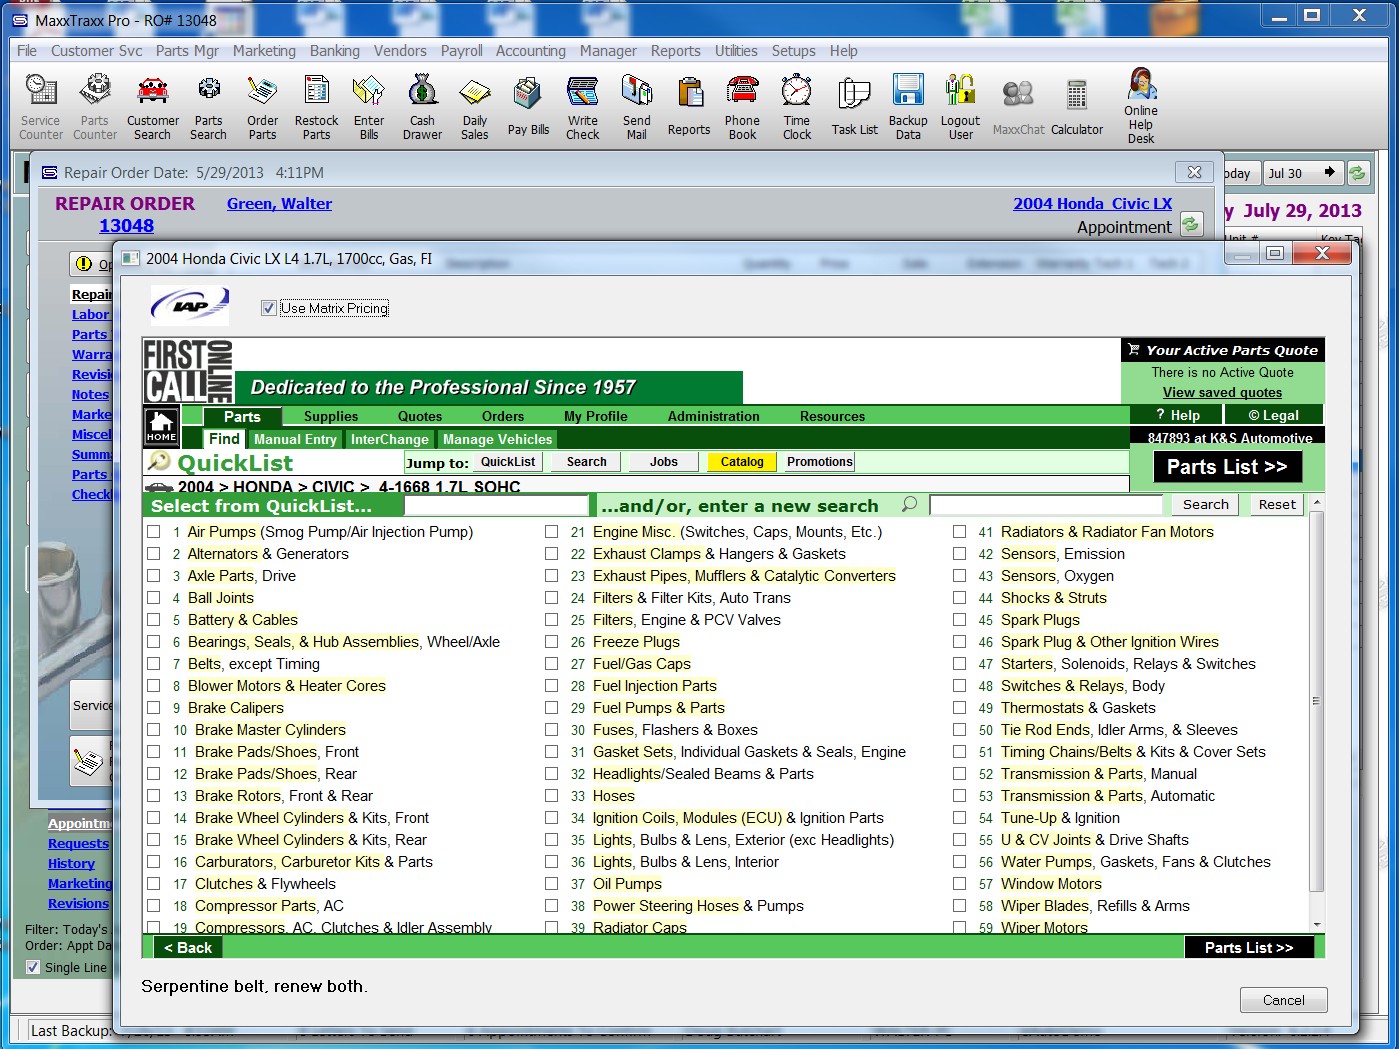Click the Search button next to Reset
Viewport: 1399px width, 1049px height.
pos(1206,505)
